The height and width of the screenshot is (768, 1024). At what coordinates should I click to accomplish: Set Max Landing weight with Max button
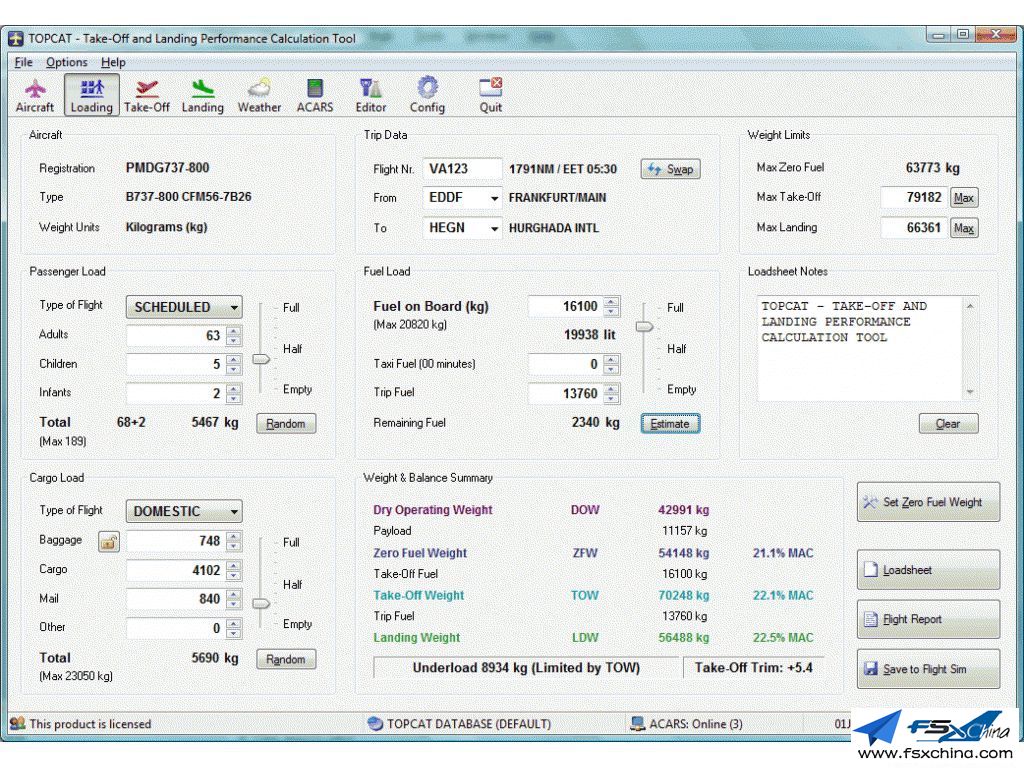pyautogui.click(x=964, y=228)
